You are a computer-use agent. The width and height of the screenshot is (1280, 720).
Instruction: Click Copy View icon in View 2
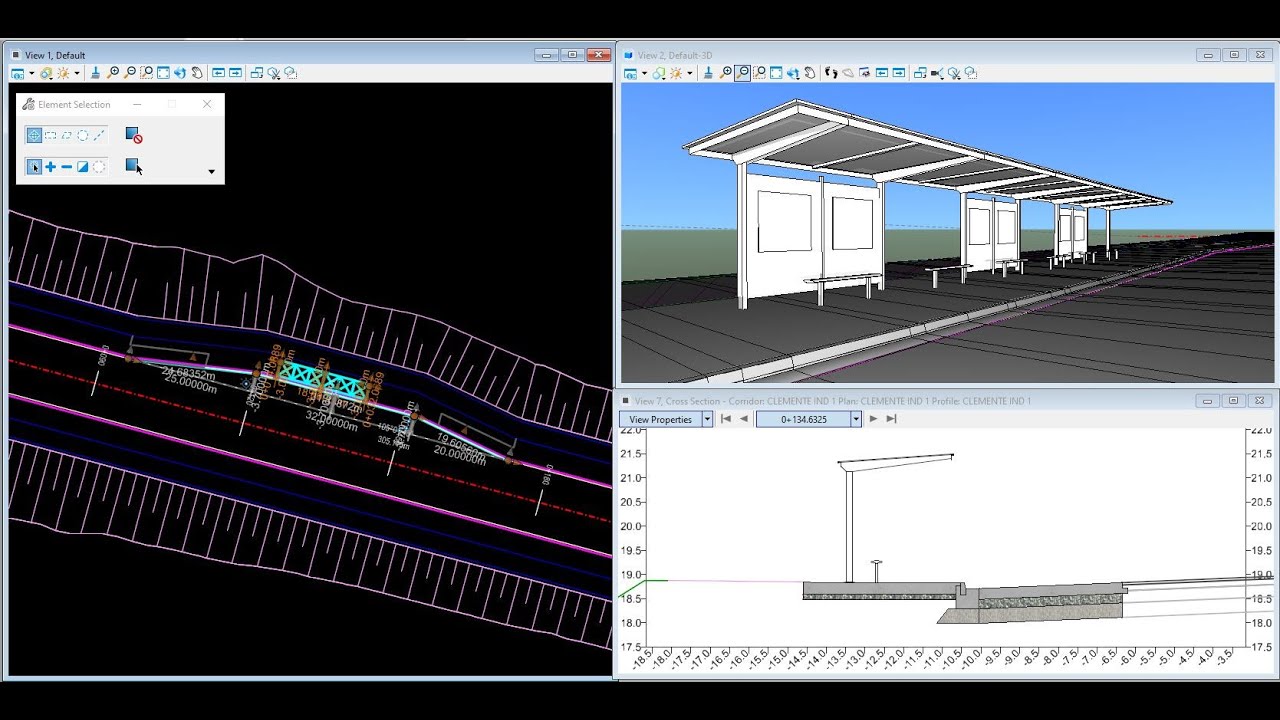click(x=920, y=73)
